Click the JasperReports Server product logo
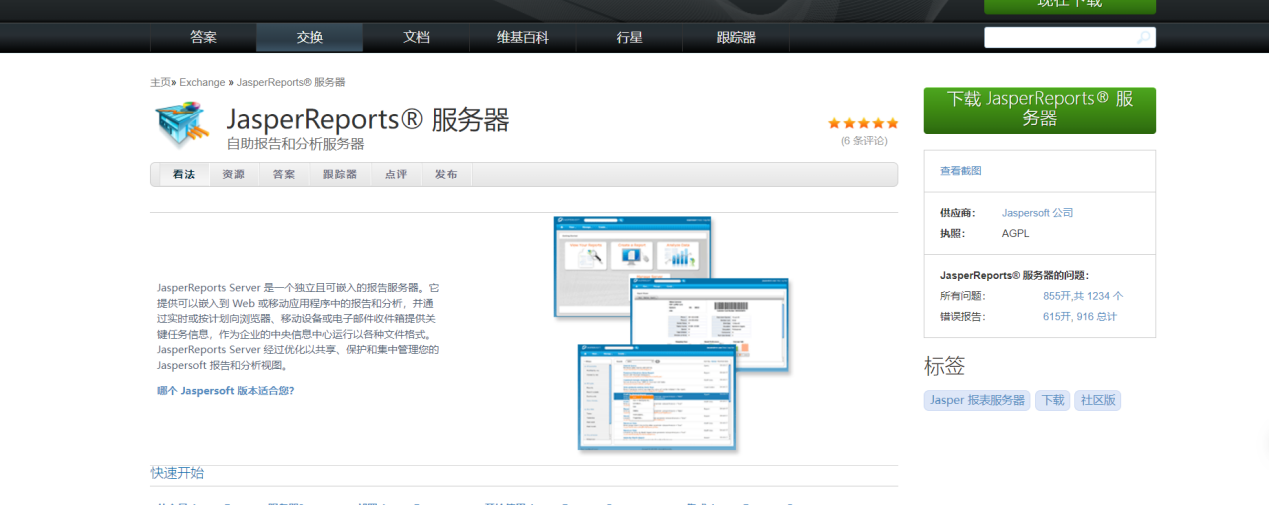 coord(183,125)
